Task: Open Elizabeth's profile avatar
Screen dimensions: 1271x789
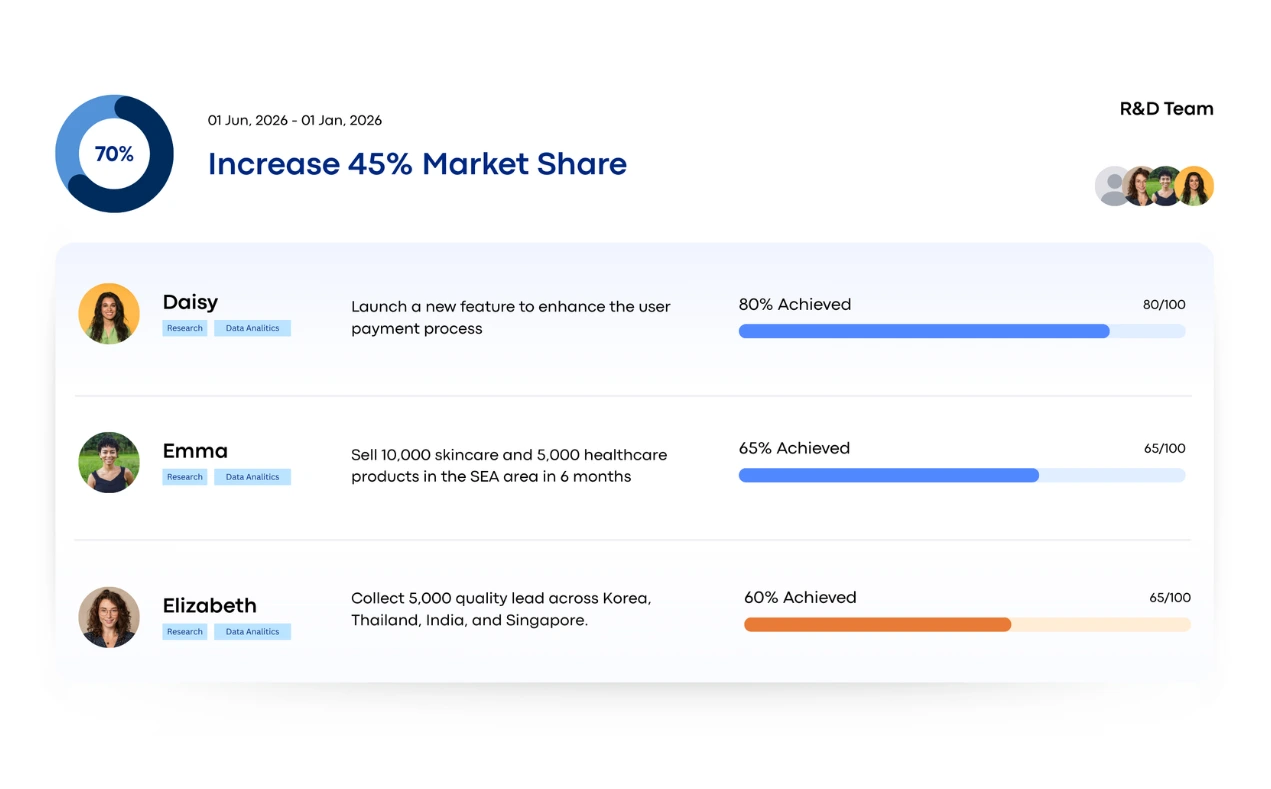Action: point(109,616)
